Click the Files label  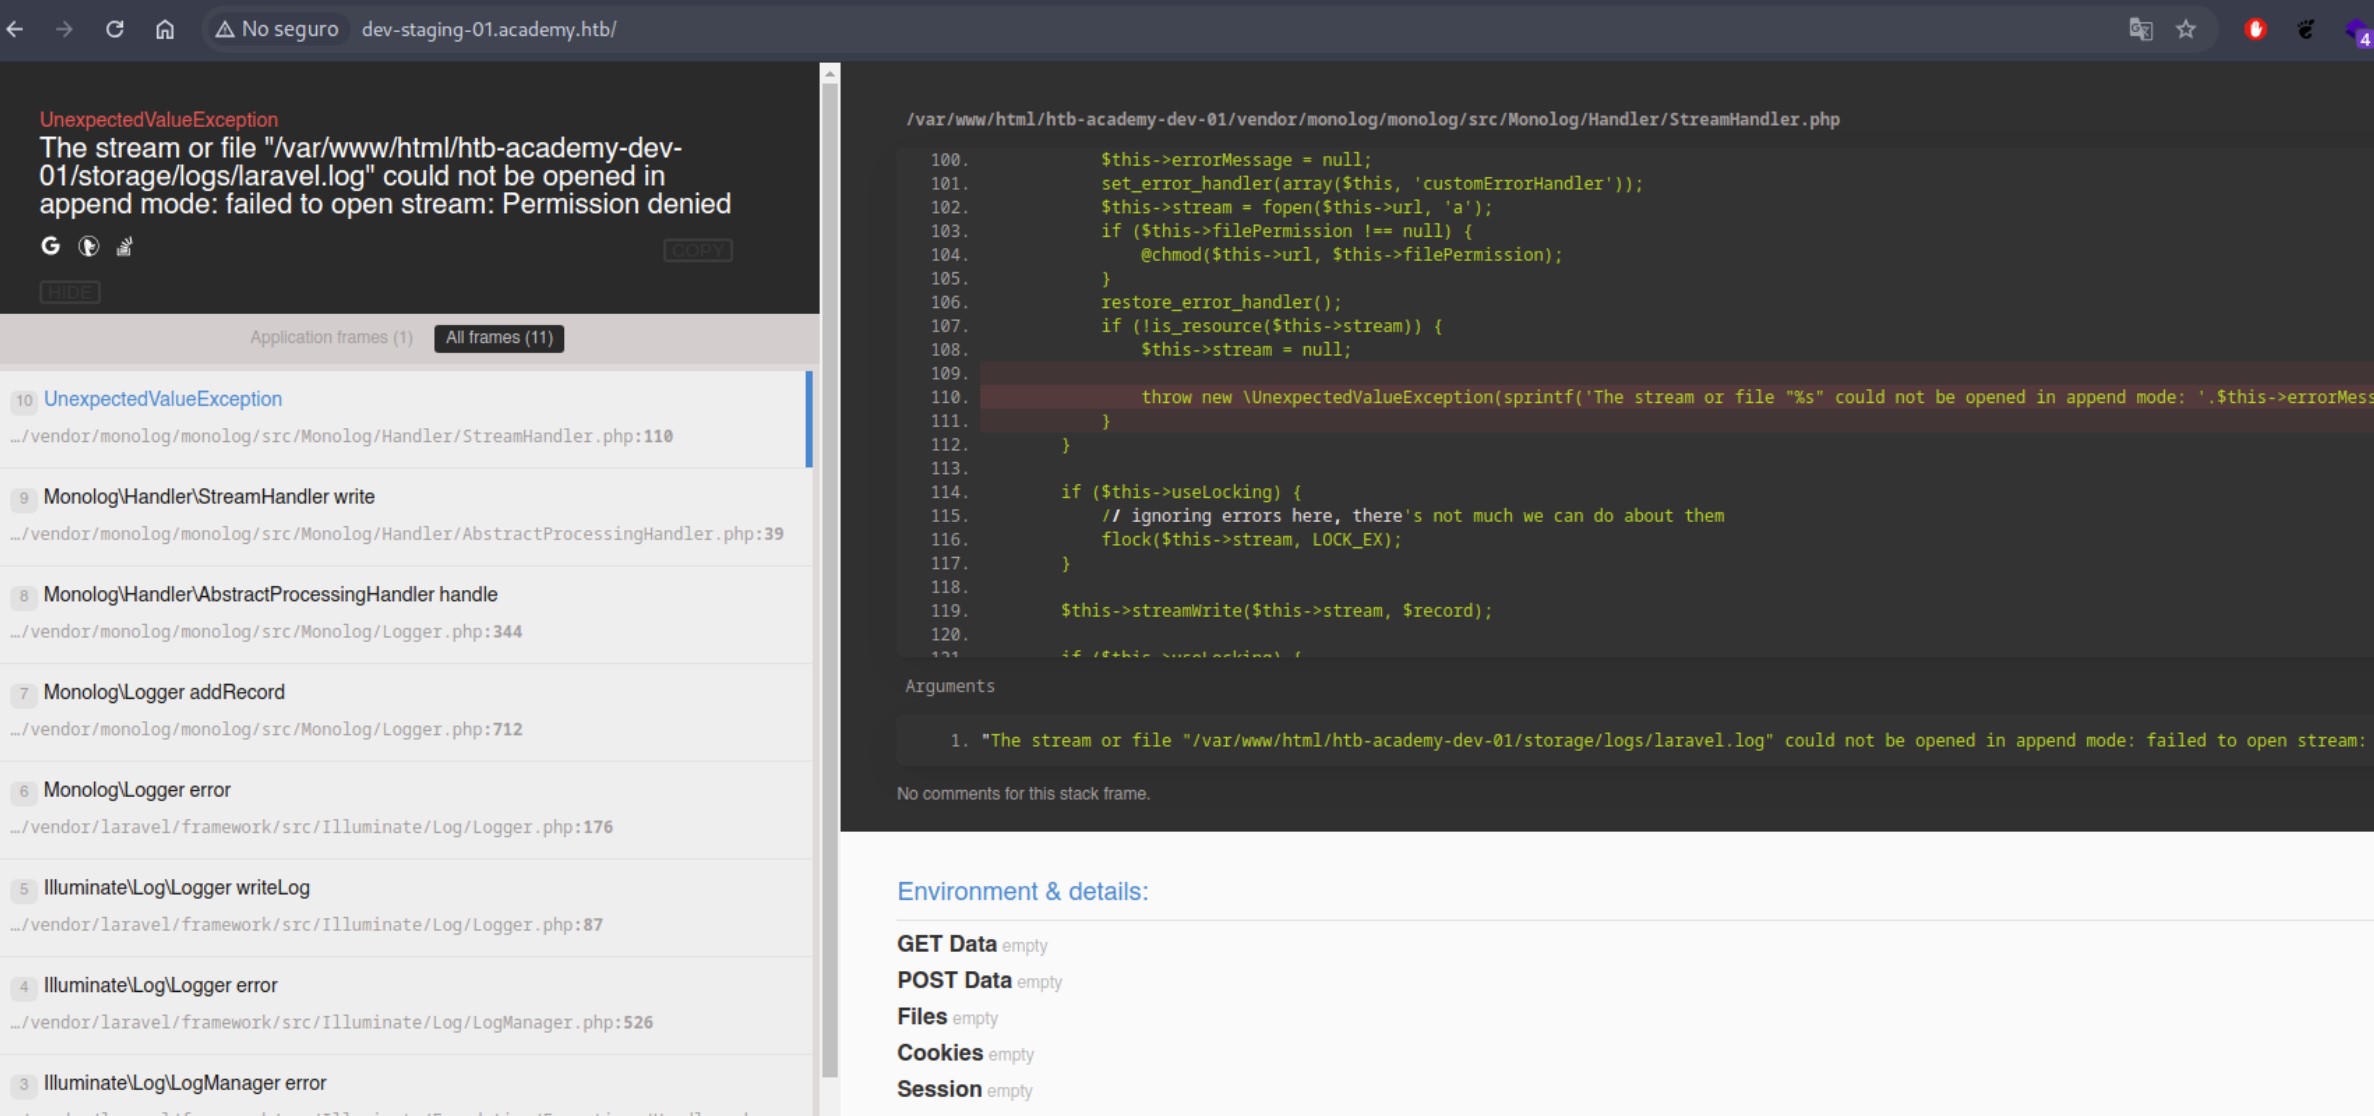tap(921, 1016)
